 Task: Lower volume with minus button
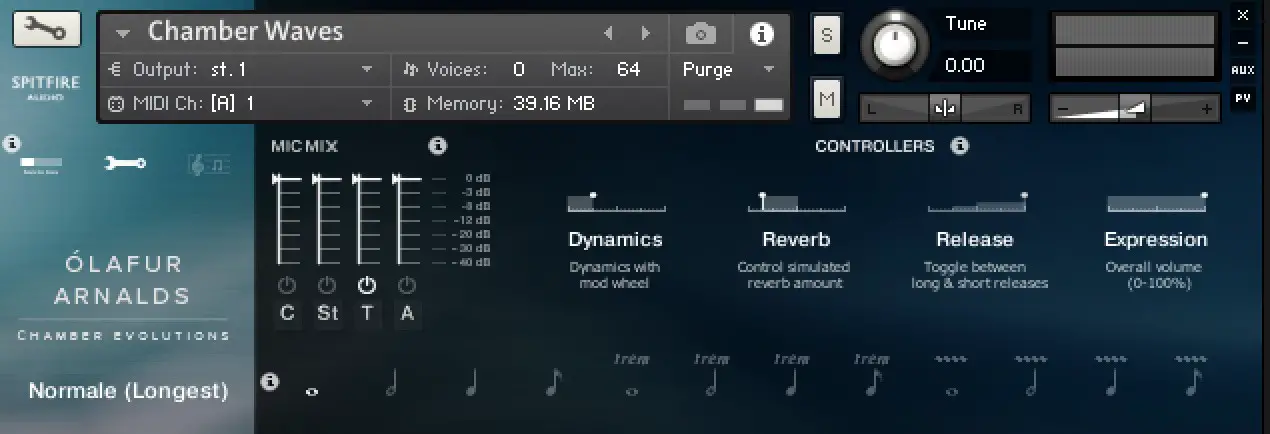tap(1063, 109)
